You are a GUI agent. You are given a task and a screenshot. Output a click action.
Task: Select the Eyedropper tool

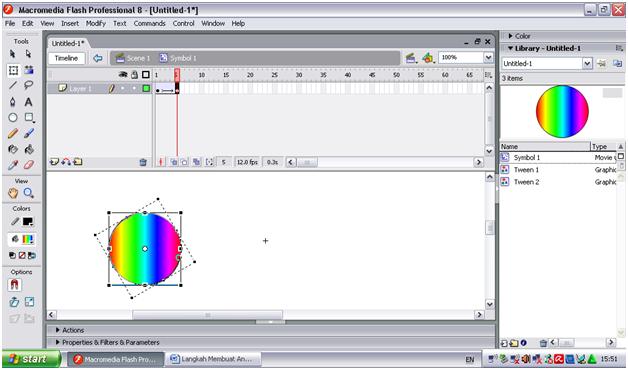pos(13,165)
